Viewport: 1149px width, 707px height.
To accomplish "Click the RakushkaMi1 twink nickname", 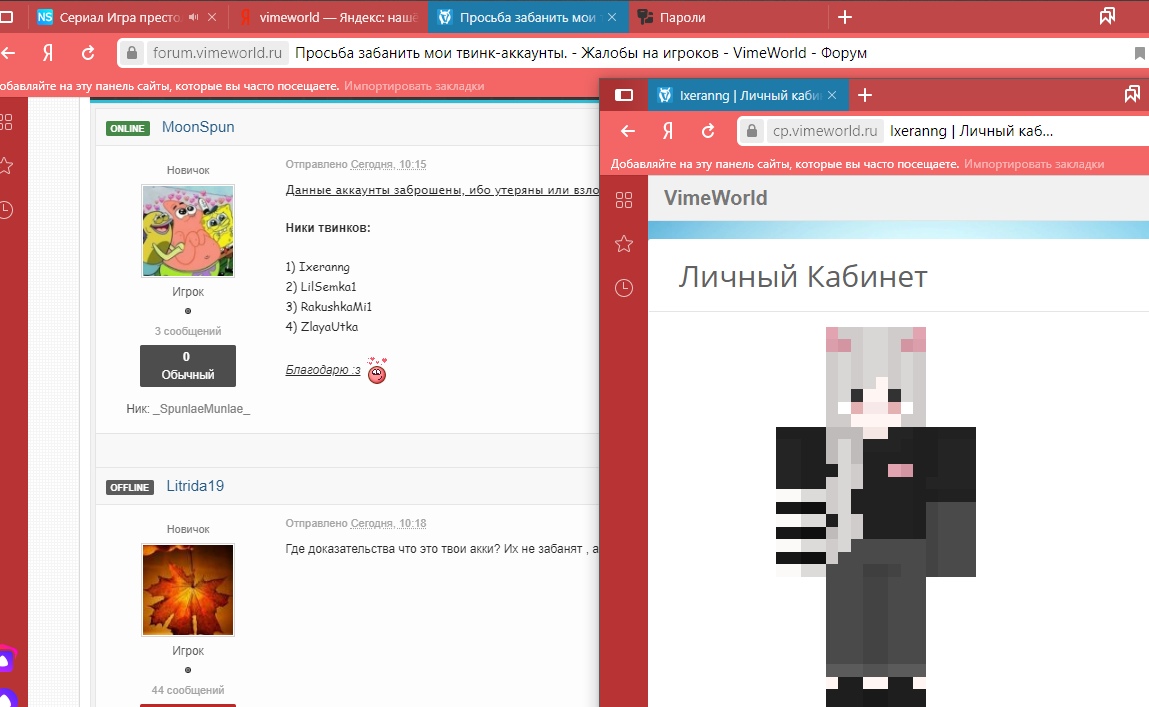I will 336,306.
